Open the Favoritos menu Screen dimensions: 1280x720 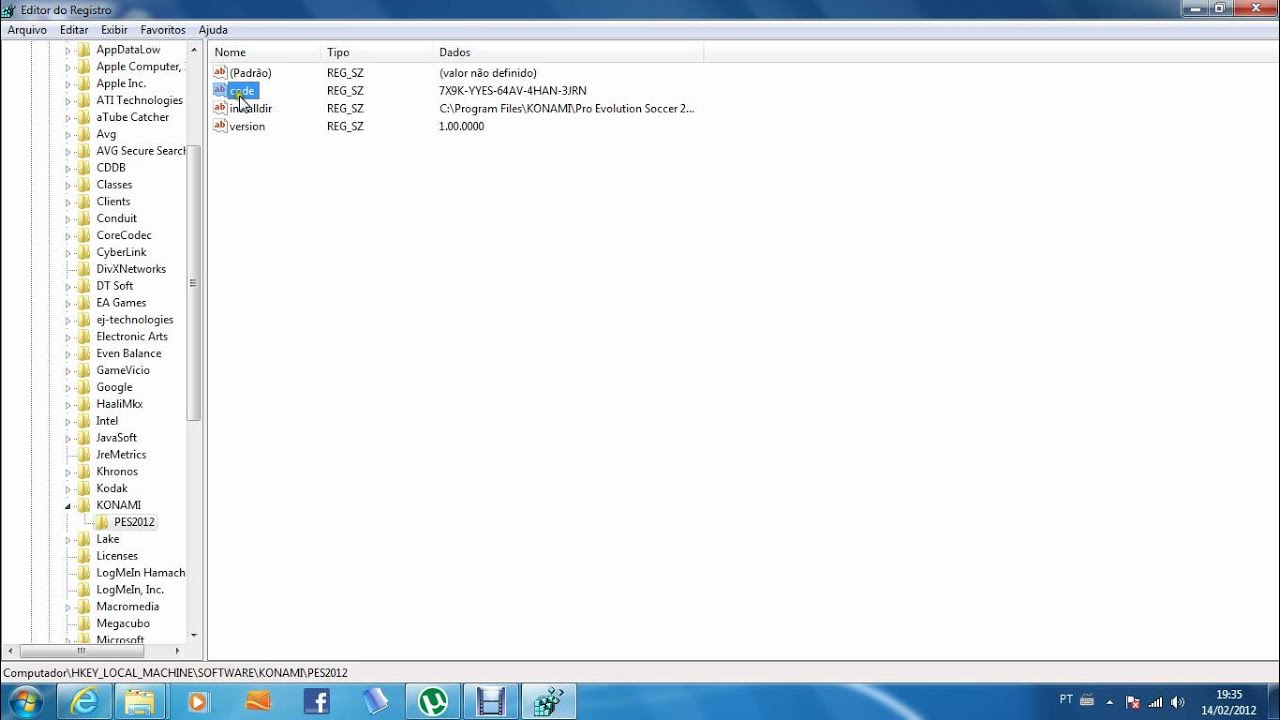(x=163, y=30)
